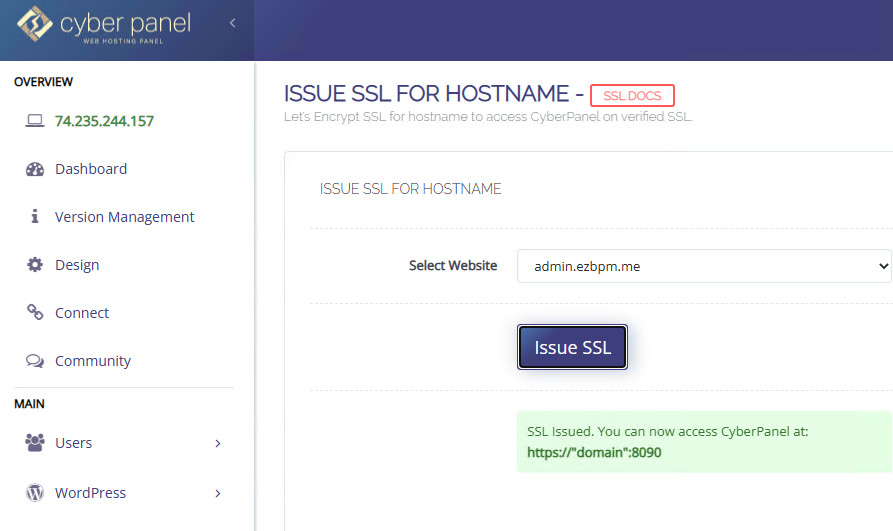893x531 pixels.
Task: Click the Users group icon
Action: tap(35, 443)
